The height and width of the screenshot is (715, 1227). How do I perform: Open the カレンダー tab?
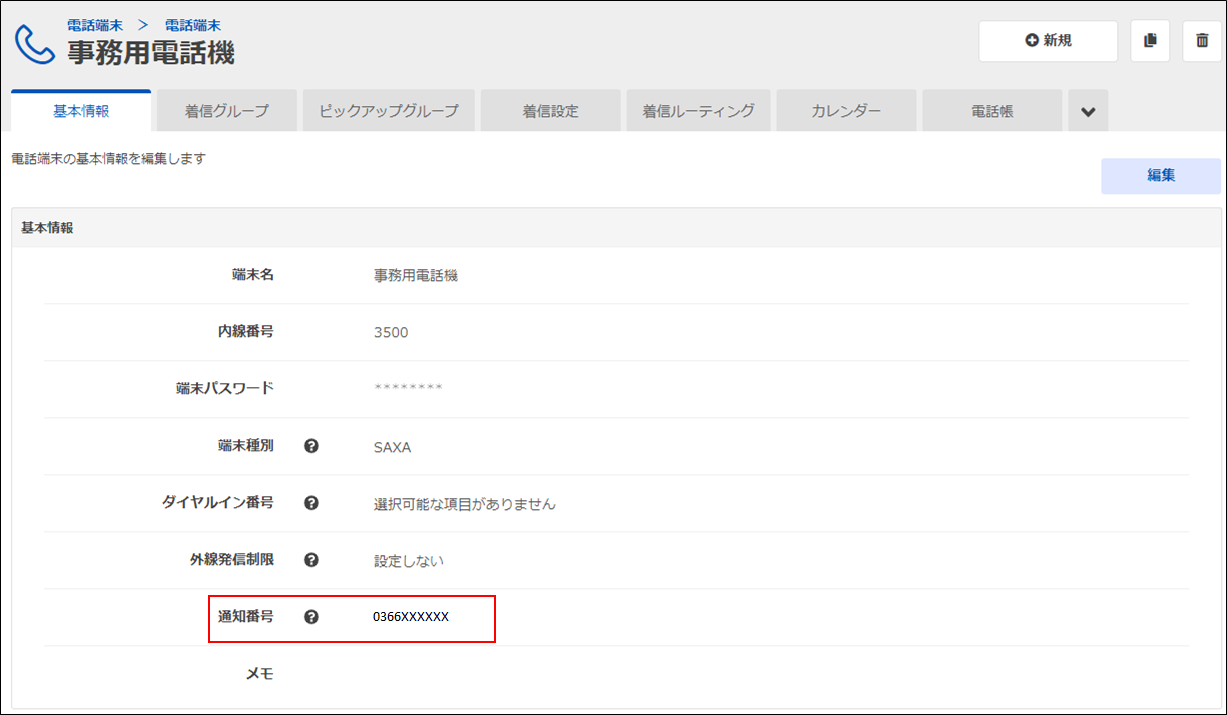point(846,111)
